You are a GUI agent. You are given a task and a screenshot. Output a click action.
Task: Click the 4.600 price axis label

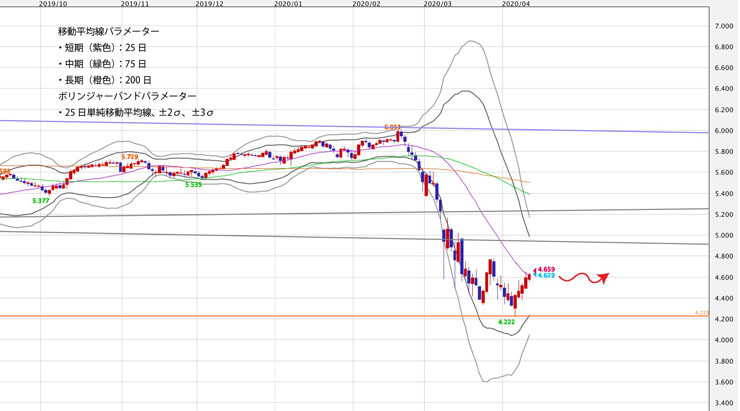(x=724, y=277)
